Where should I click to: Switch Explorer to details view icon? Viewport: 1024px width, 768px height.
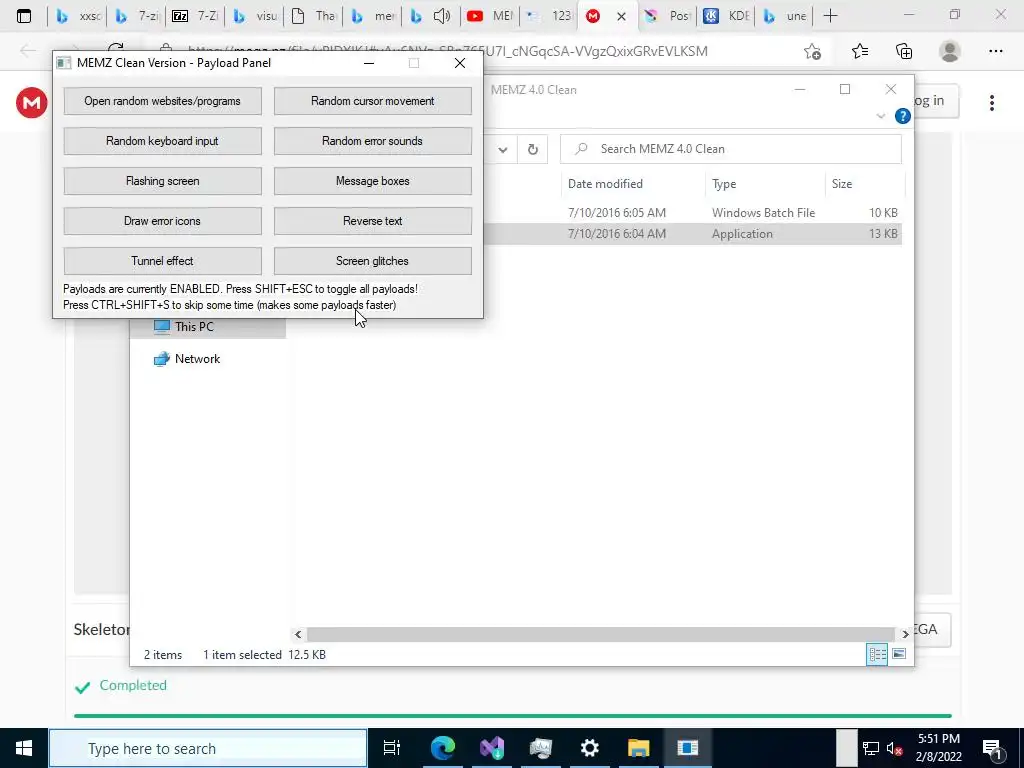[x=877, y=654]
